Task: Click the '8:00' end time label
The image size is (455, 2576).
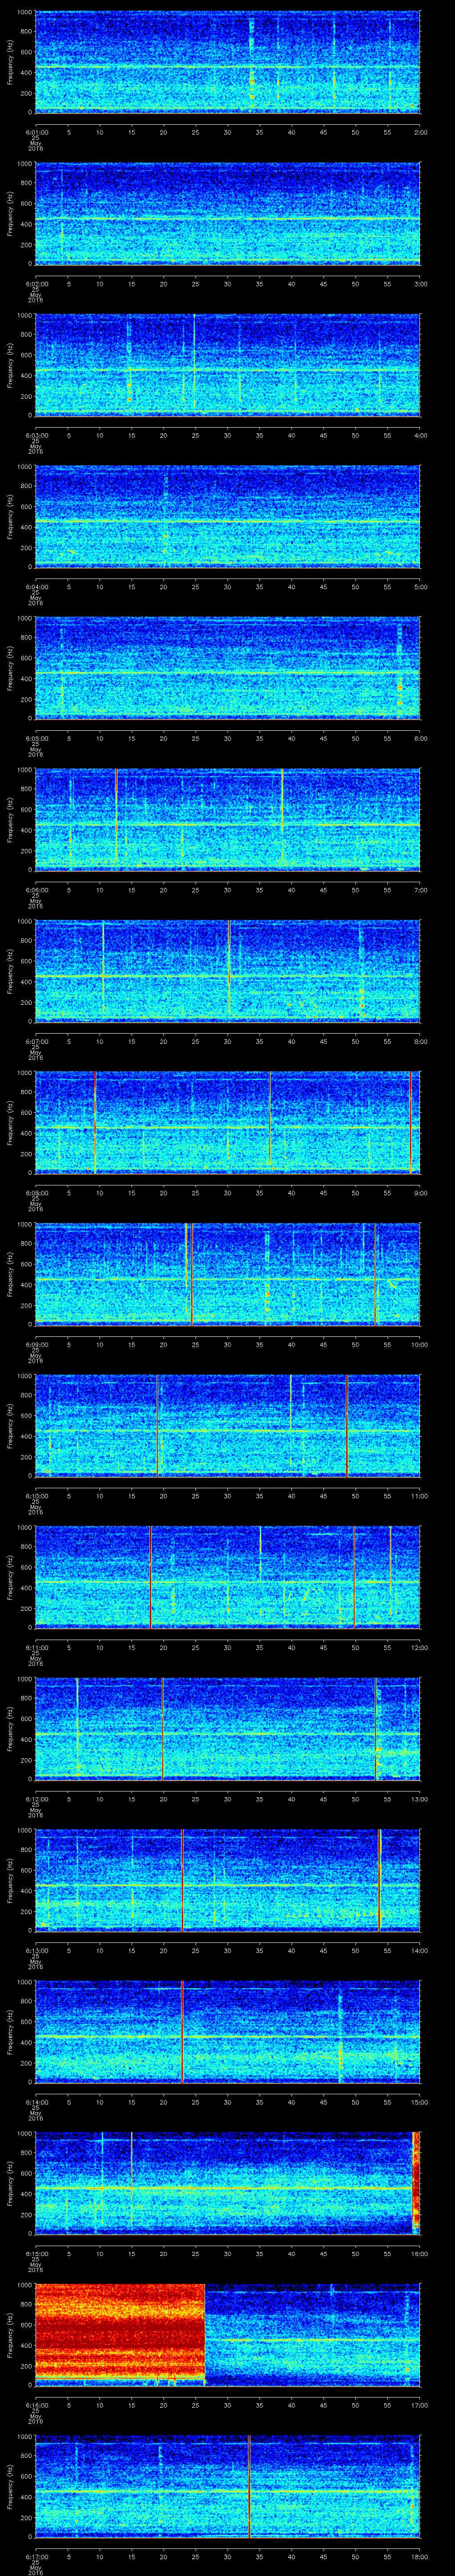Action: 420,1041
